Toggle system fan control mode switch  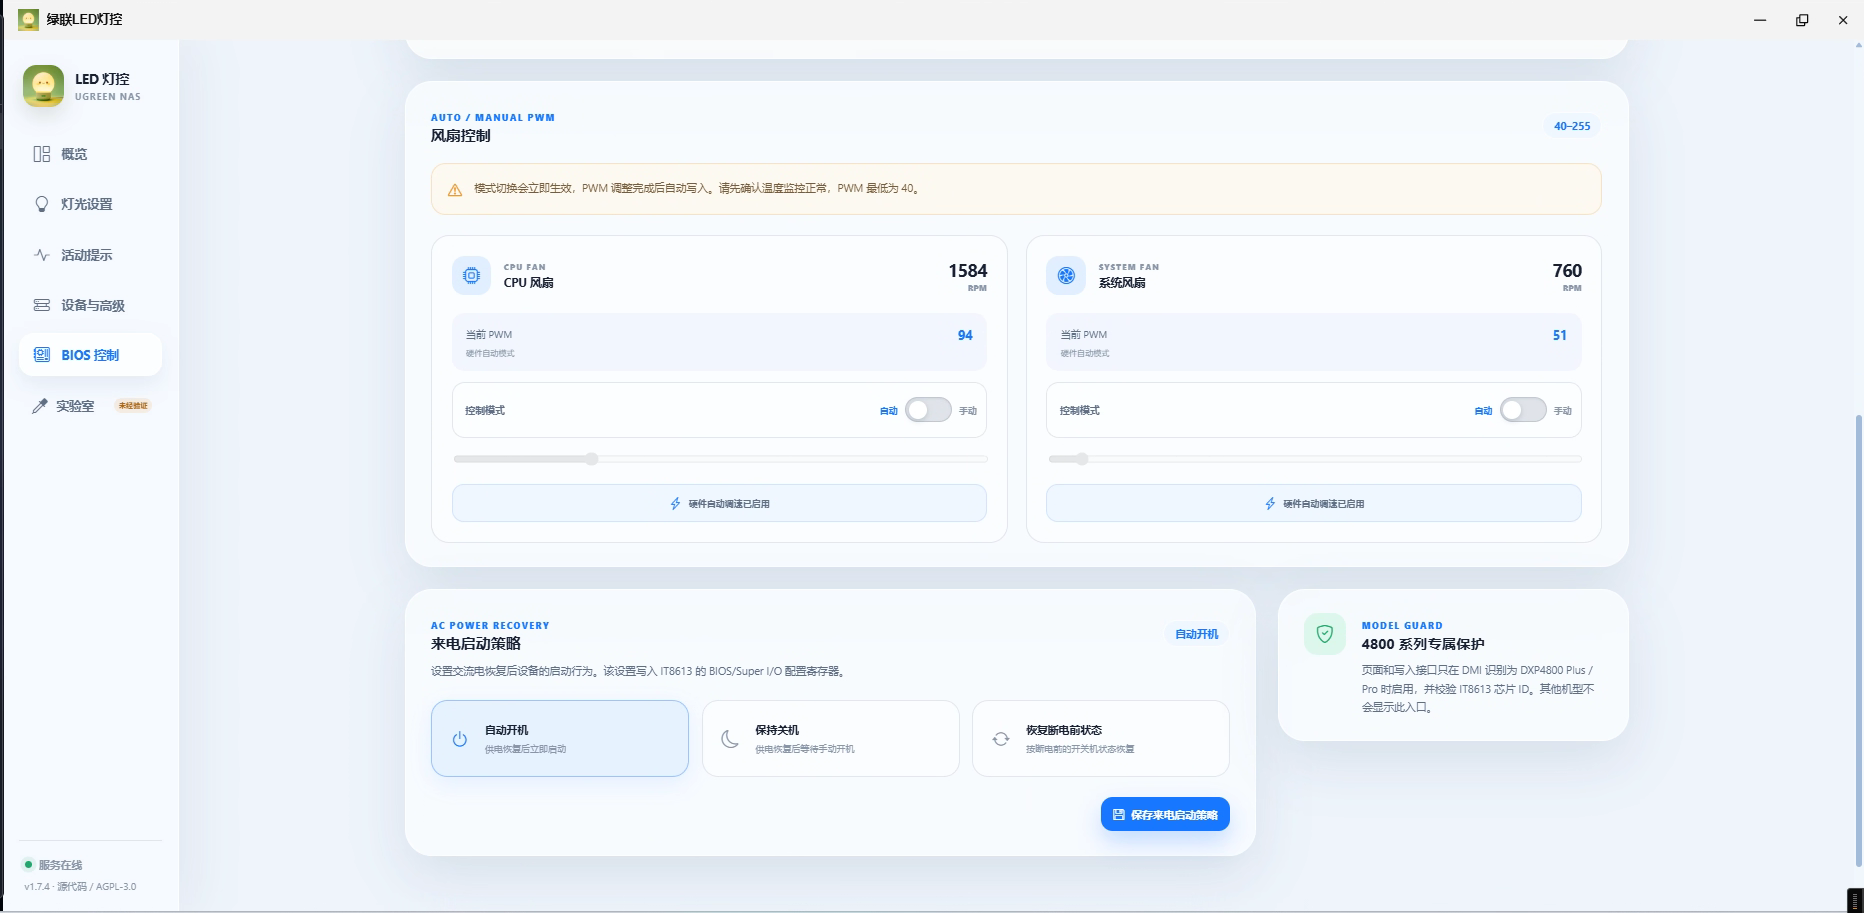(1523, 410)
